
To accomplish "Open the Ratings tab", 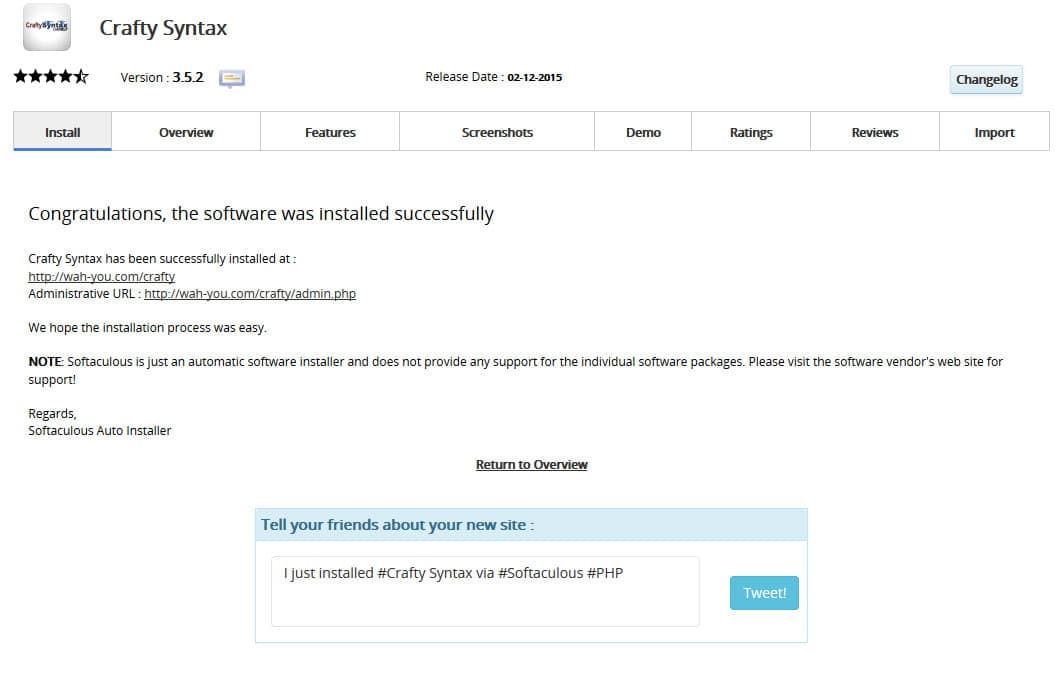I will click(x=751, y=132).
